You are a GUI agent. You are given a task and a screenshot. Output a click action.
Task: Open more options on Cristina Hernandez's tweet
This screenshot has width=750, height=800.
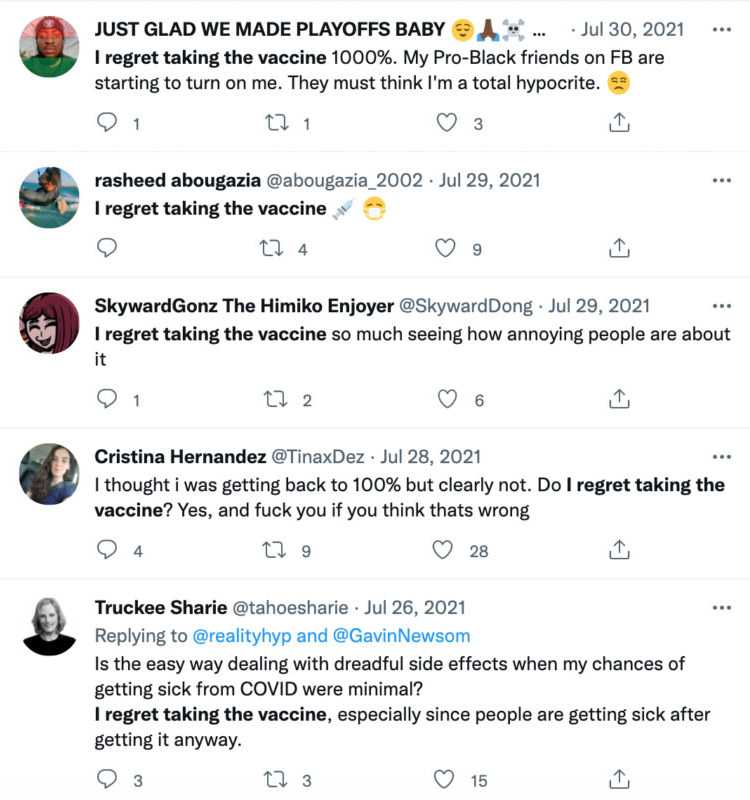tap(721, 457)
